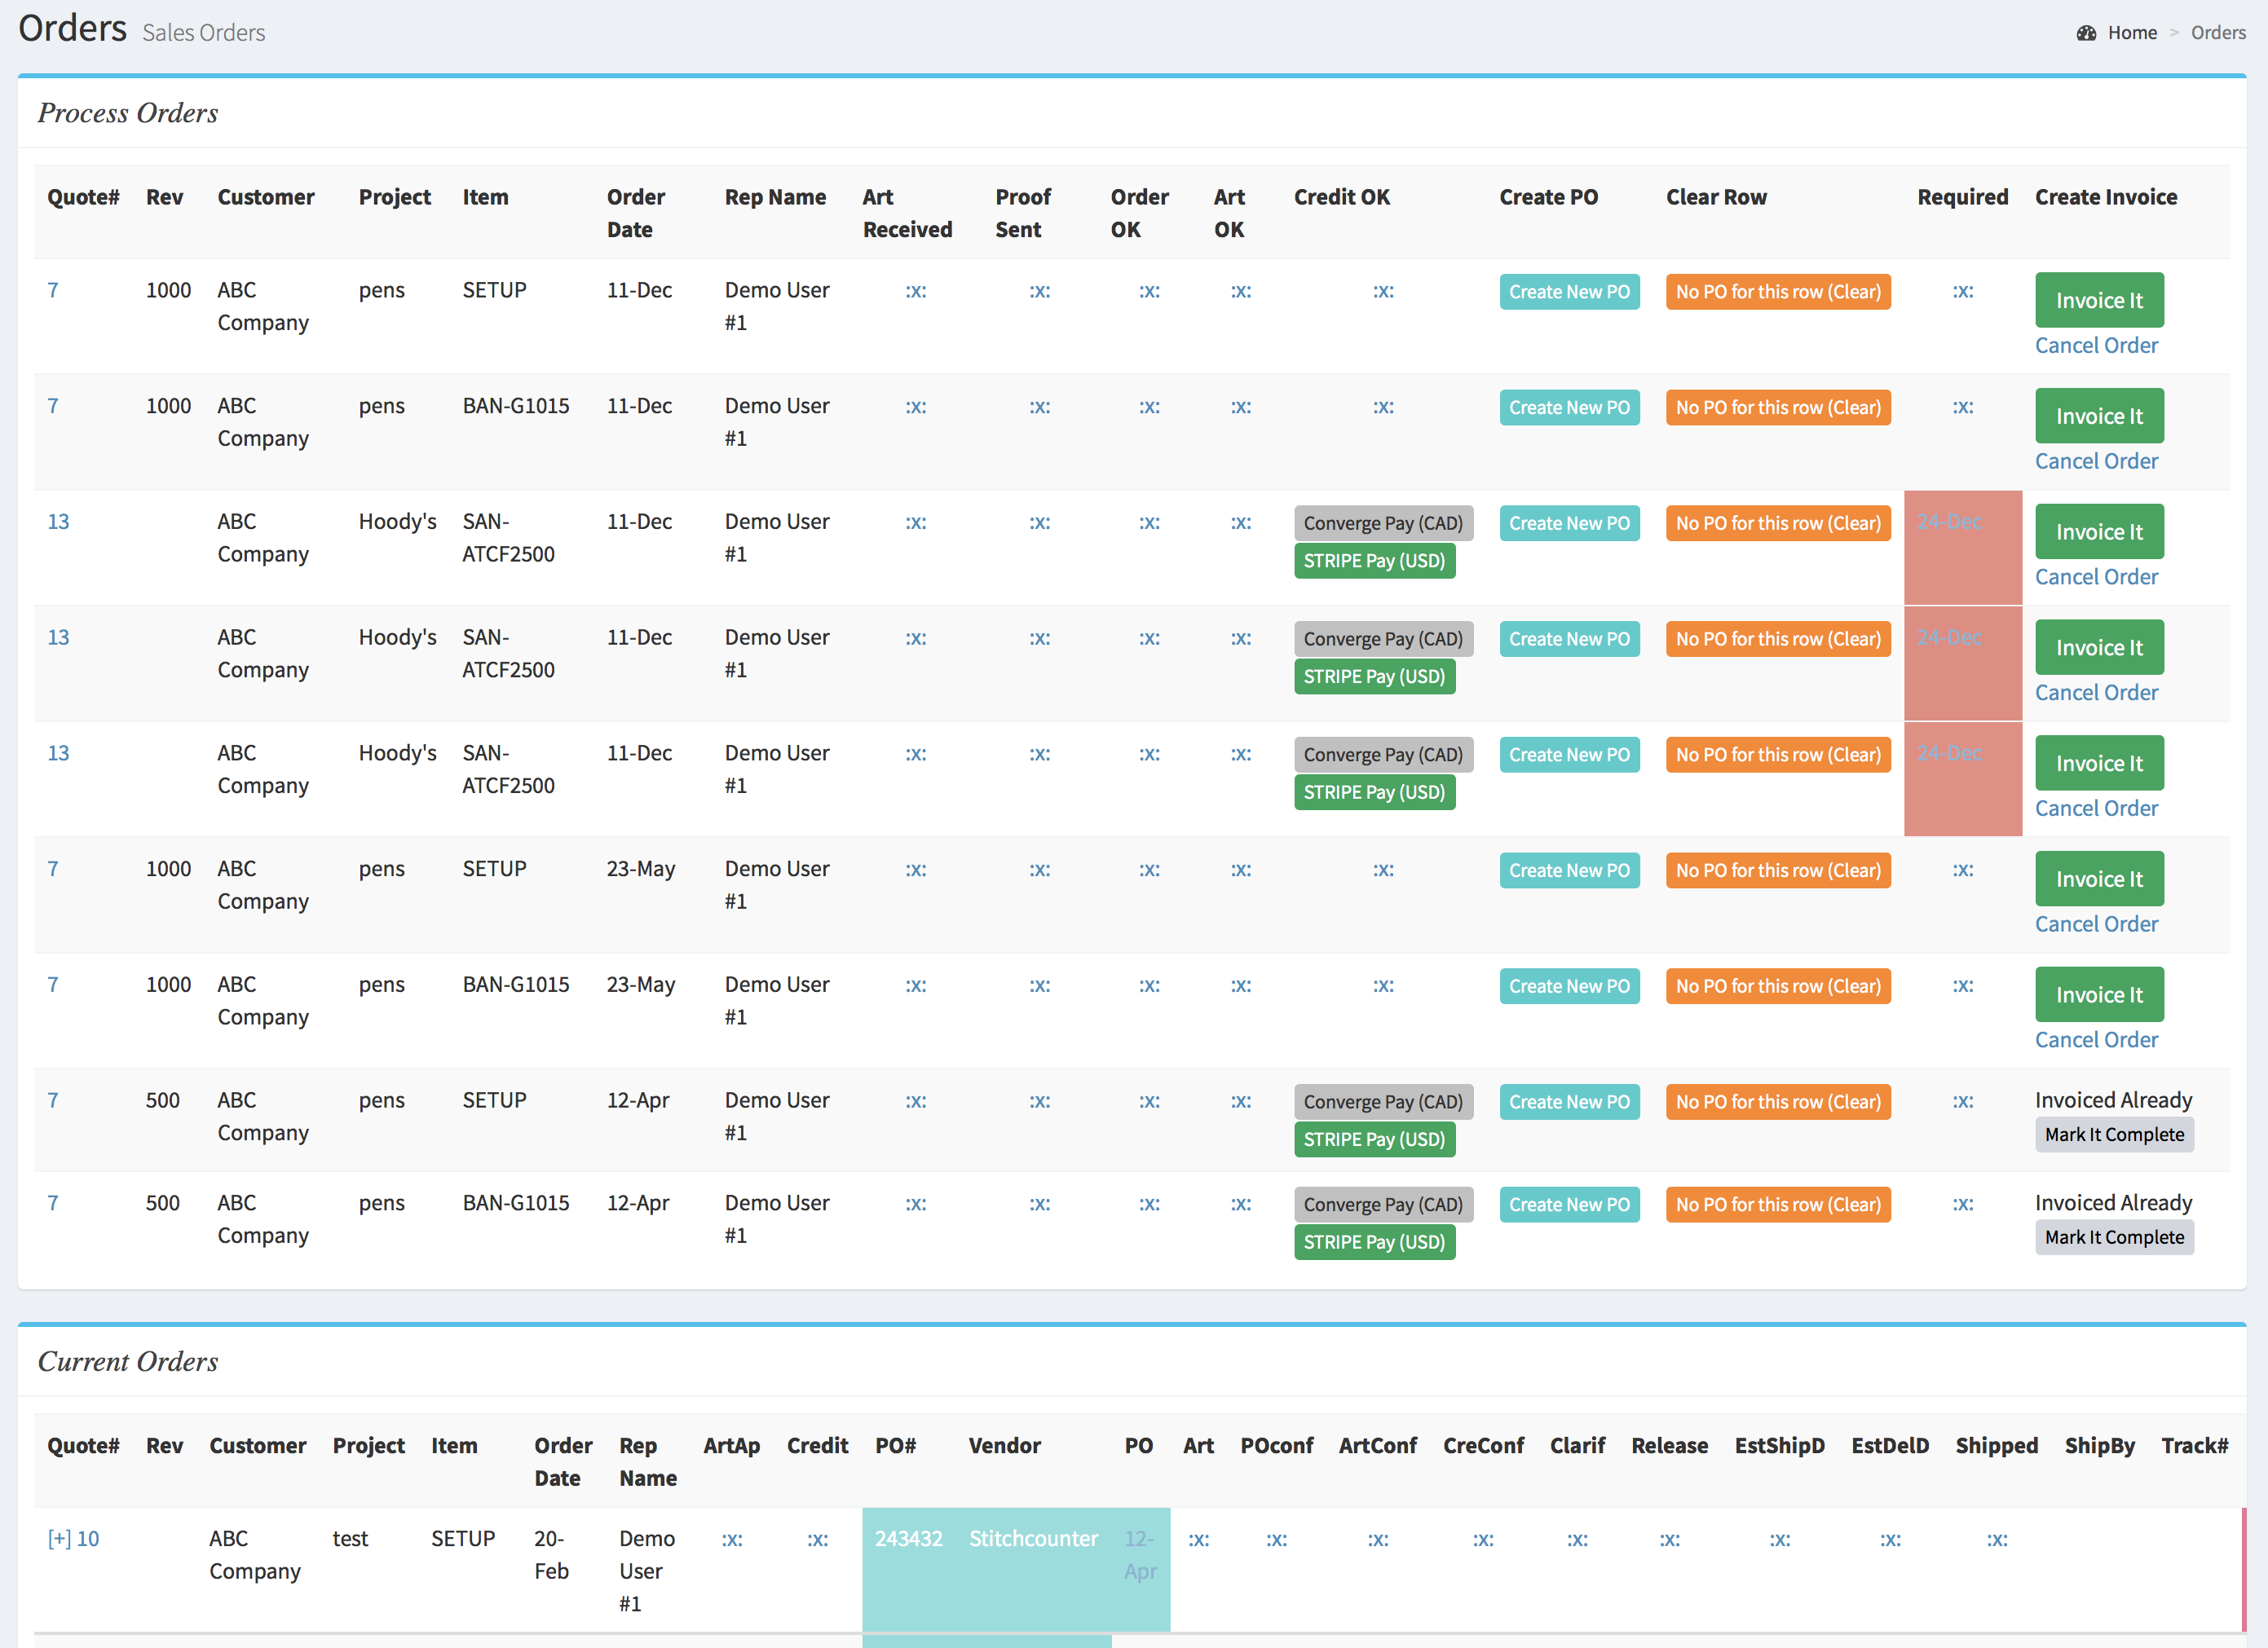Toggle Credit :x: for Current Orders quote 10
This screenshot has height=1648, width=2268.
(818, 1539)
